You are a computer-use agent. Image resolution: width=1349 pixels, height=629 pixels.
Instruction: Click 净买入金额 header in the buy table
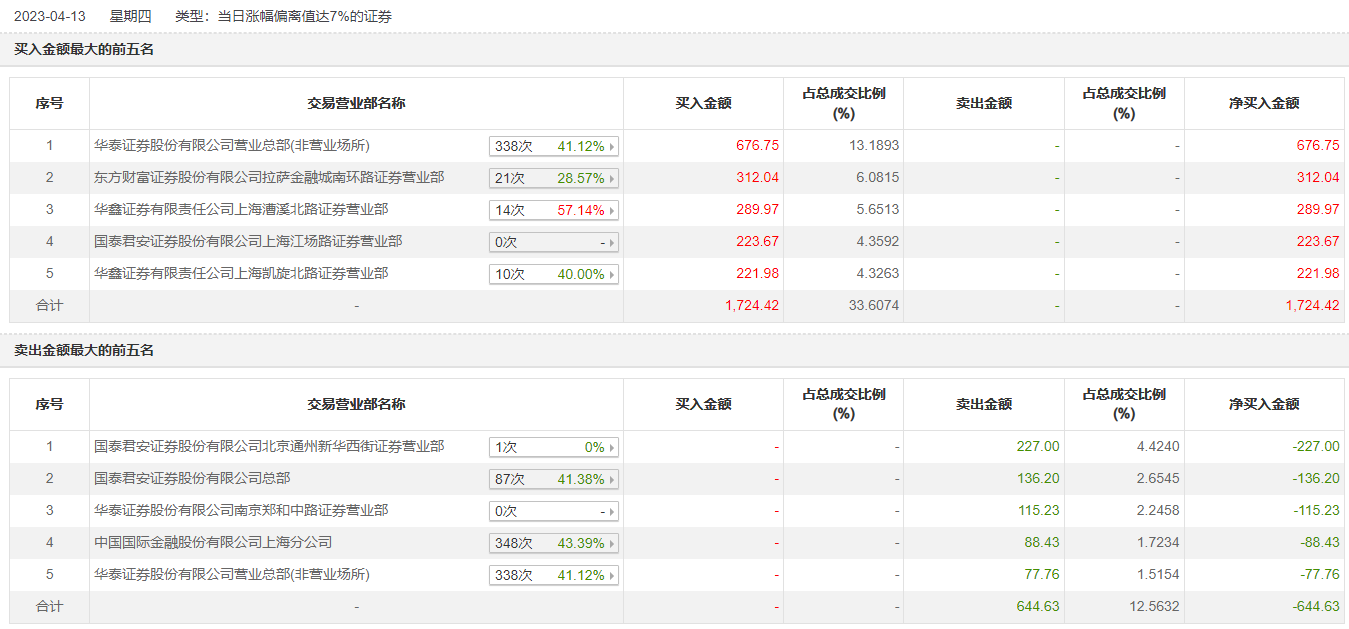click(x=1264, y=103)
